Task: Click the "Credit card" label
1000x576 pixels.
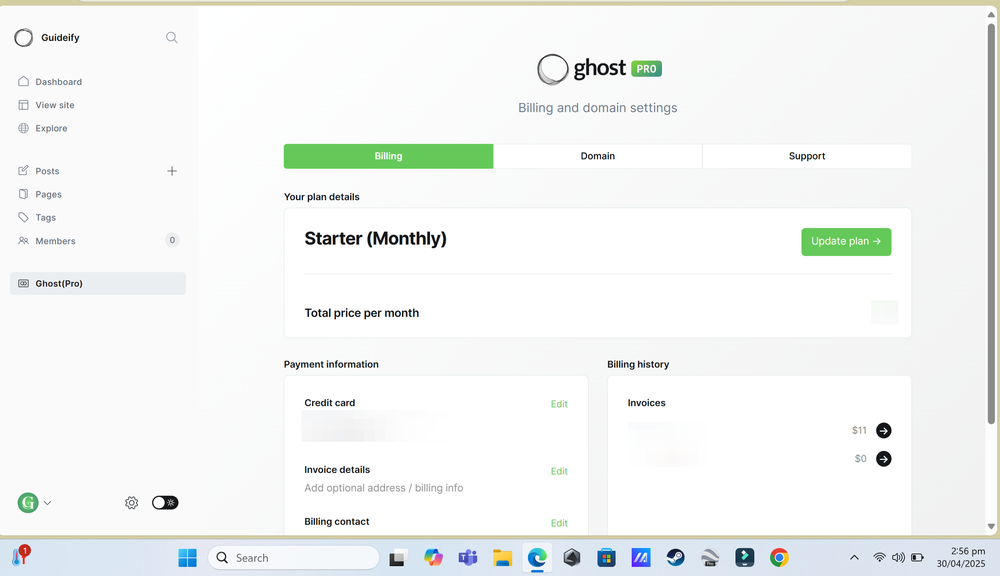Action: pos(330,403)
